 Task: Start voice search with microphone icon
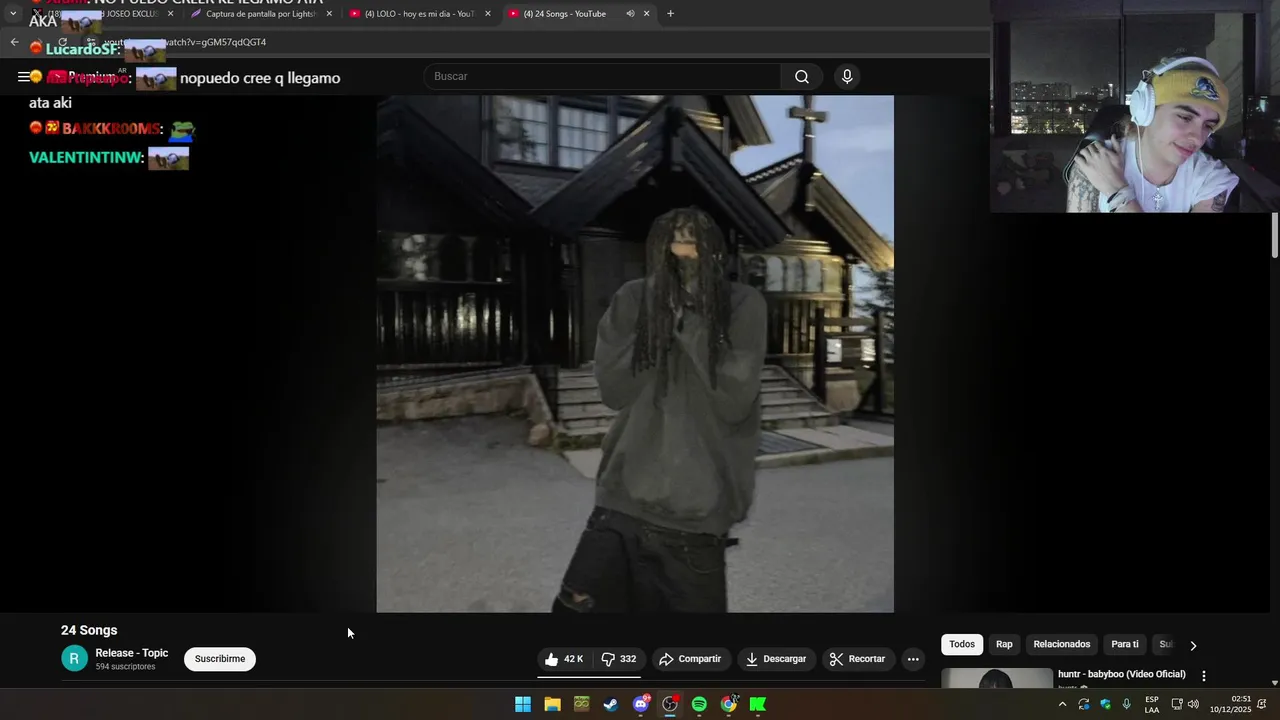(x=847, y=77)
